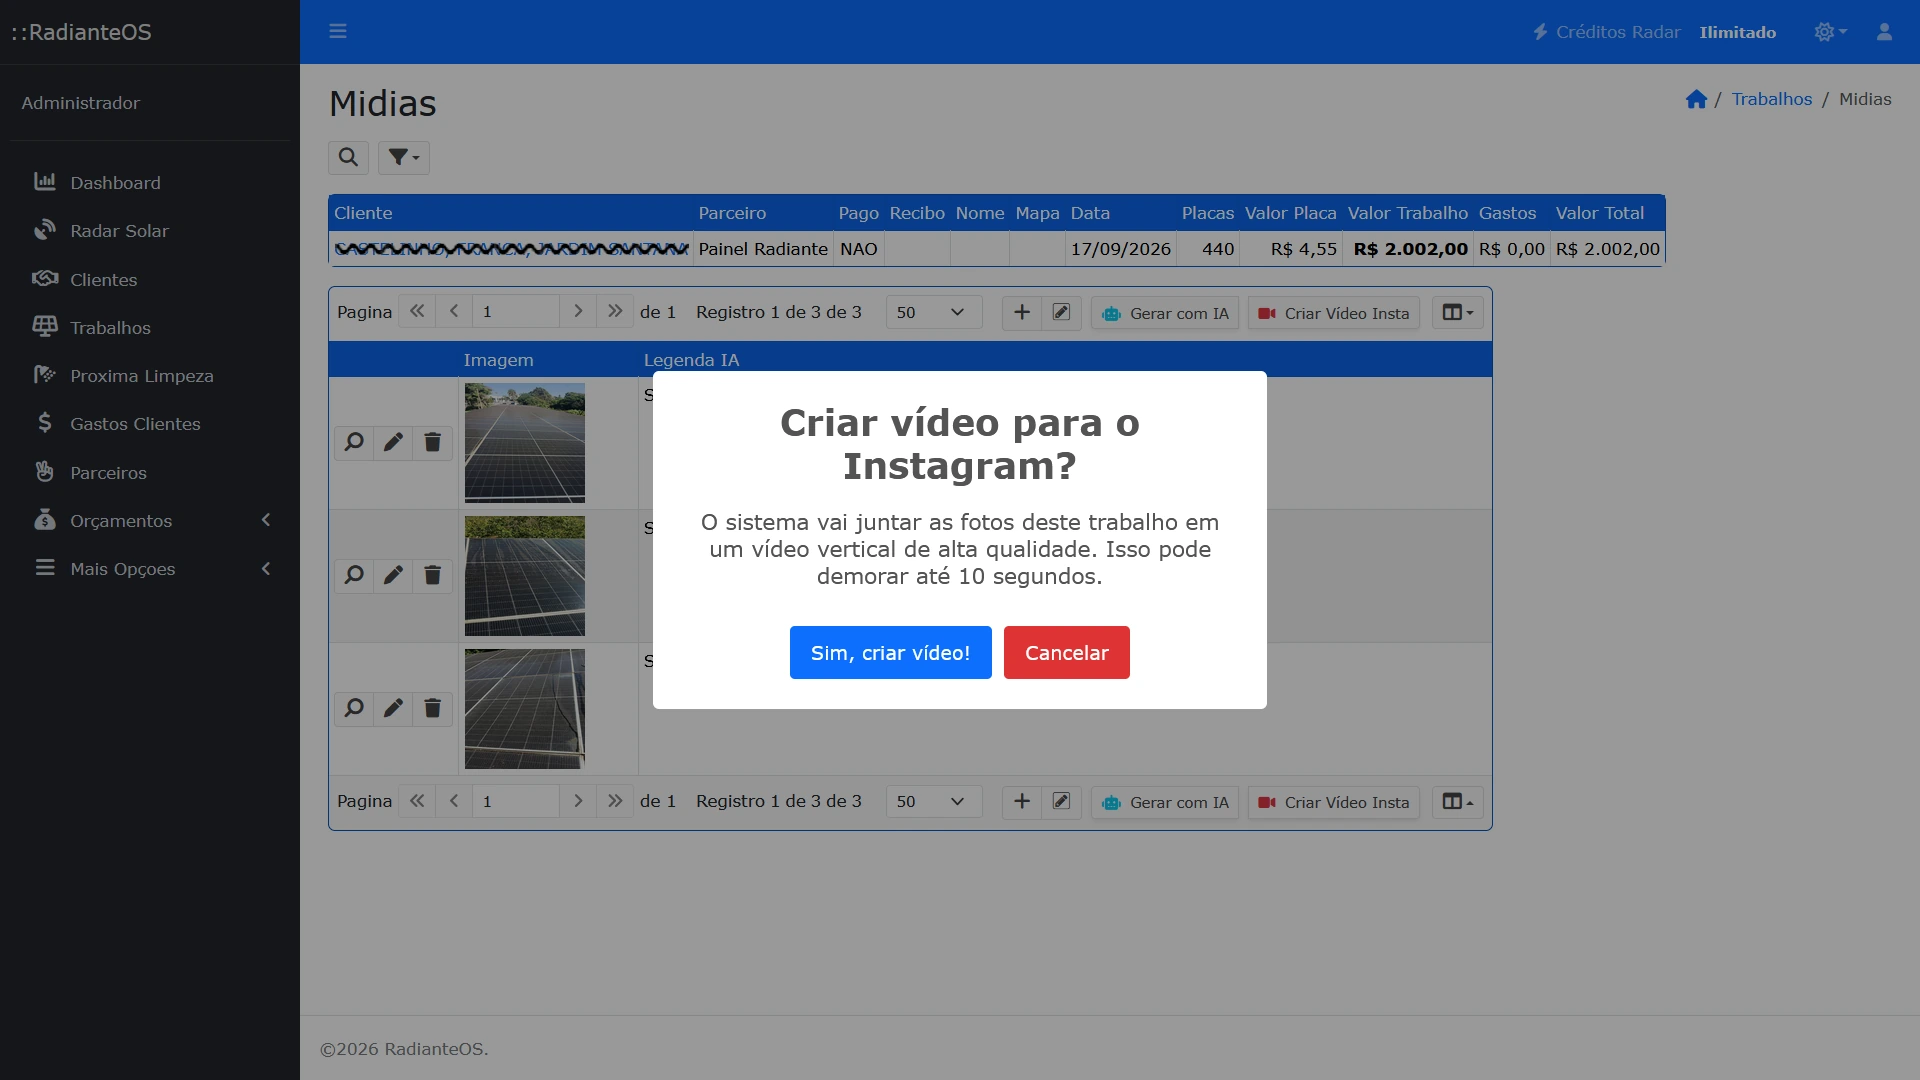Open Radar Solar in the sidebar

pos(150,231)
